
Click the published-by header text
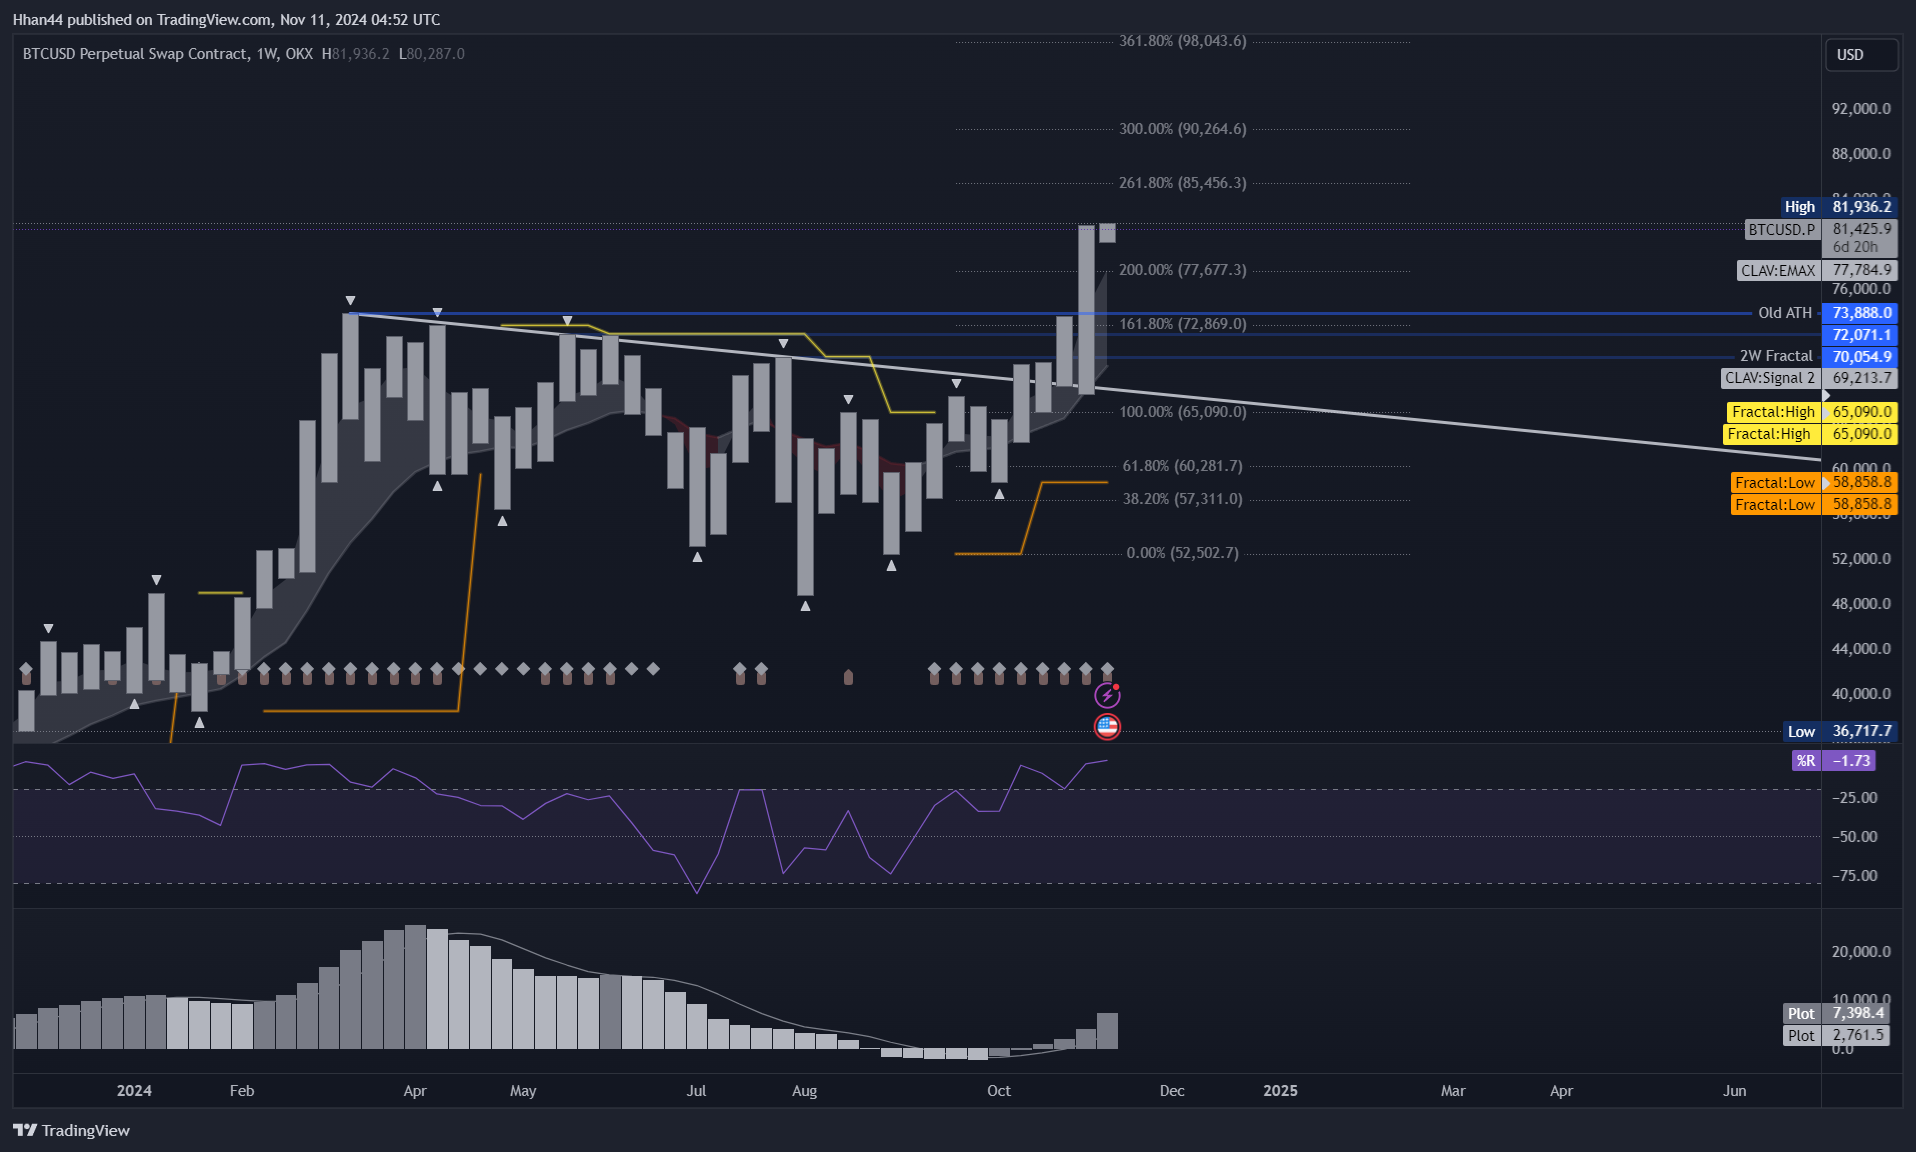226,19
